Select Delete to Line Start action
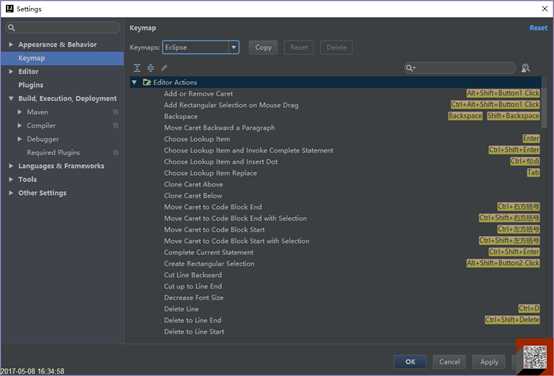The image size is (554, 376). pyautogui.click(x=194, y=331)
